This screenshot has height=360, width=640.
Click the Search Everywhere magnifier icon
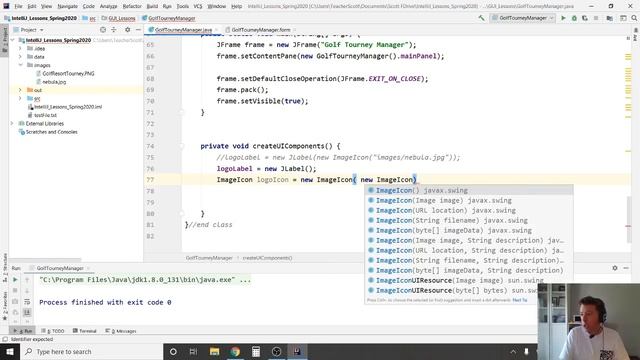(x=634, y=18)
